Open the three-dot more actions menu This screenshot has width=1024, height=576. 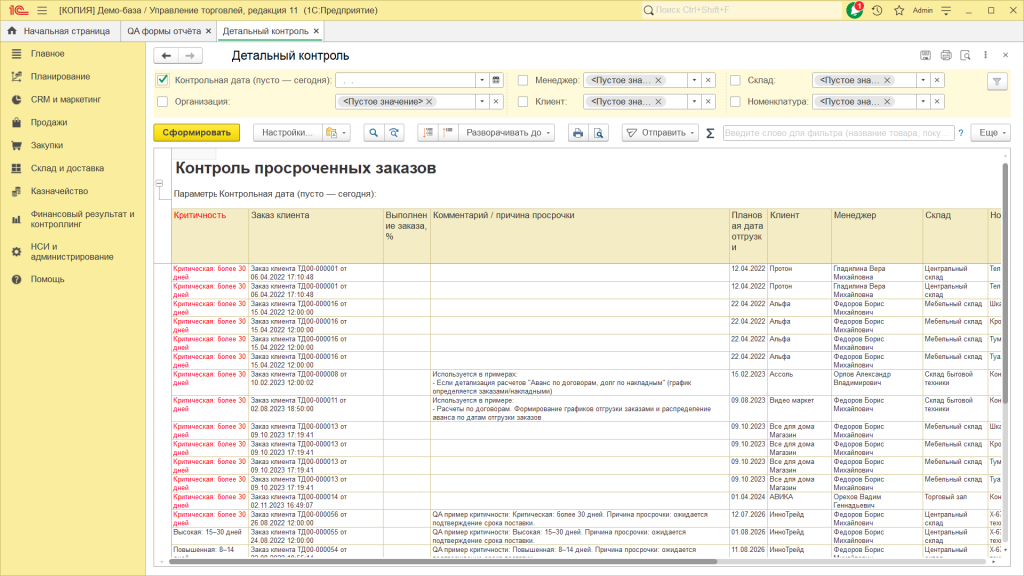point(985,56)
